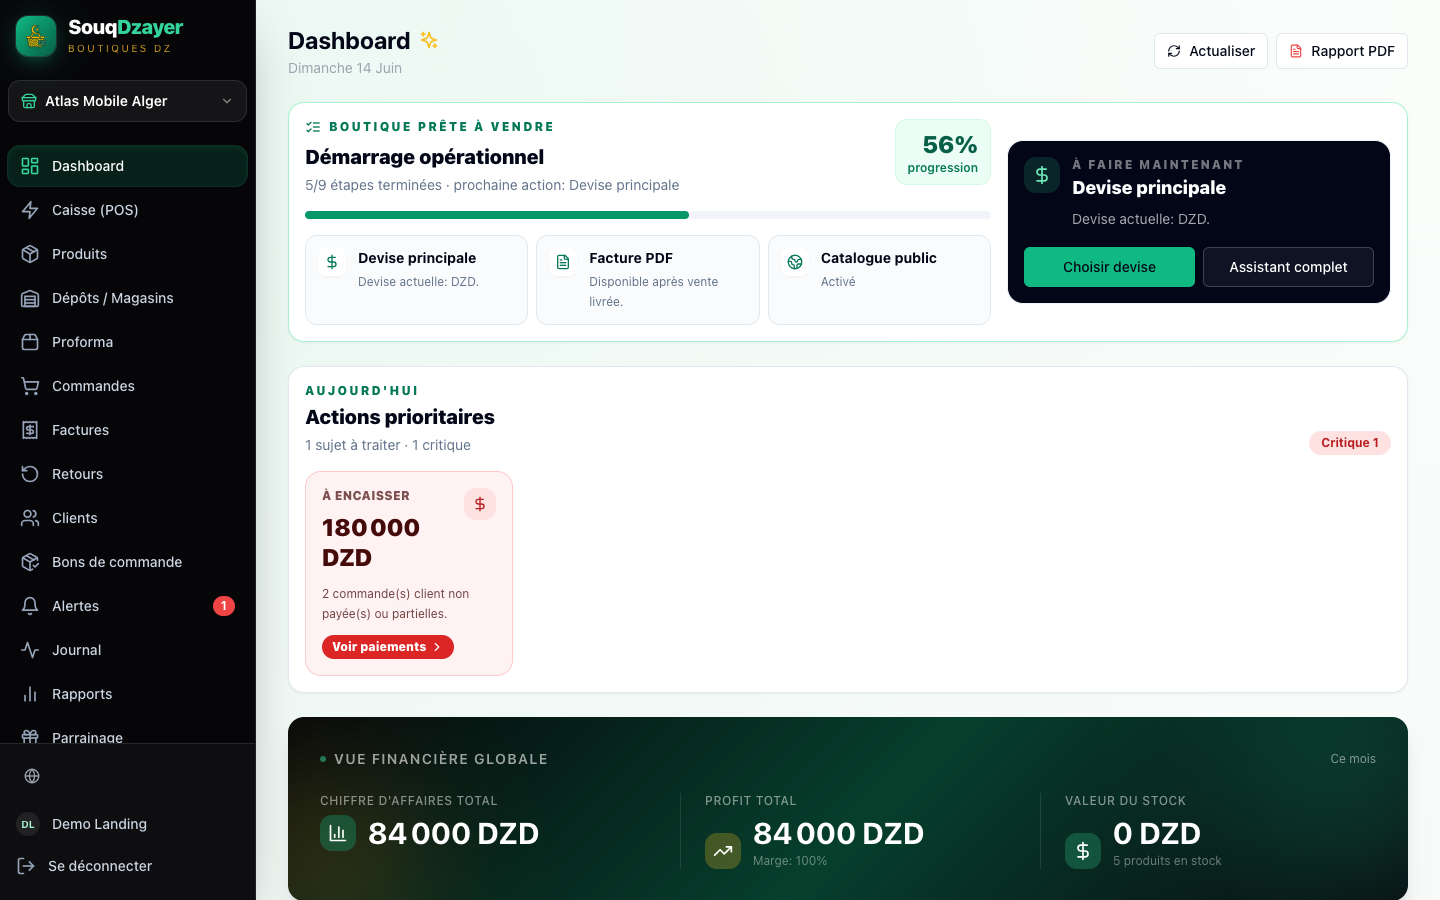This screenshot has width=1440, height=900.
Task: Click the shopping cart icon for Commandes
Action: point(30,386)
